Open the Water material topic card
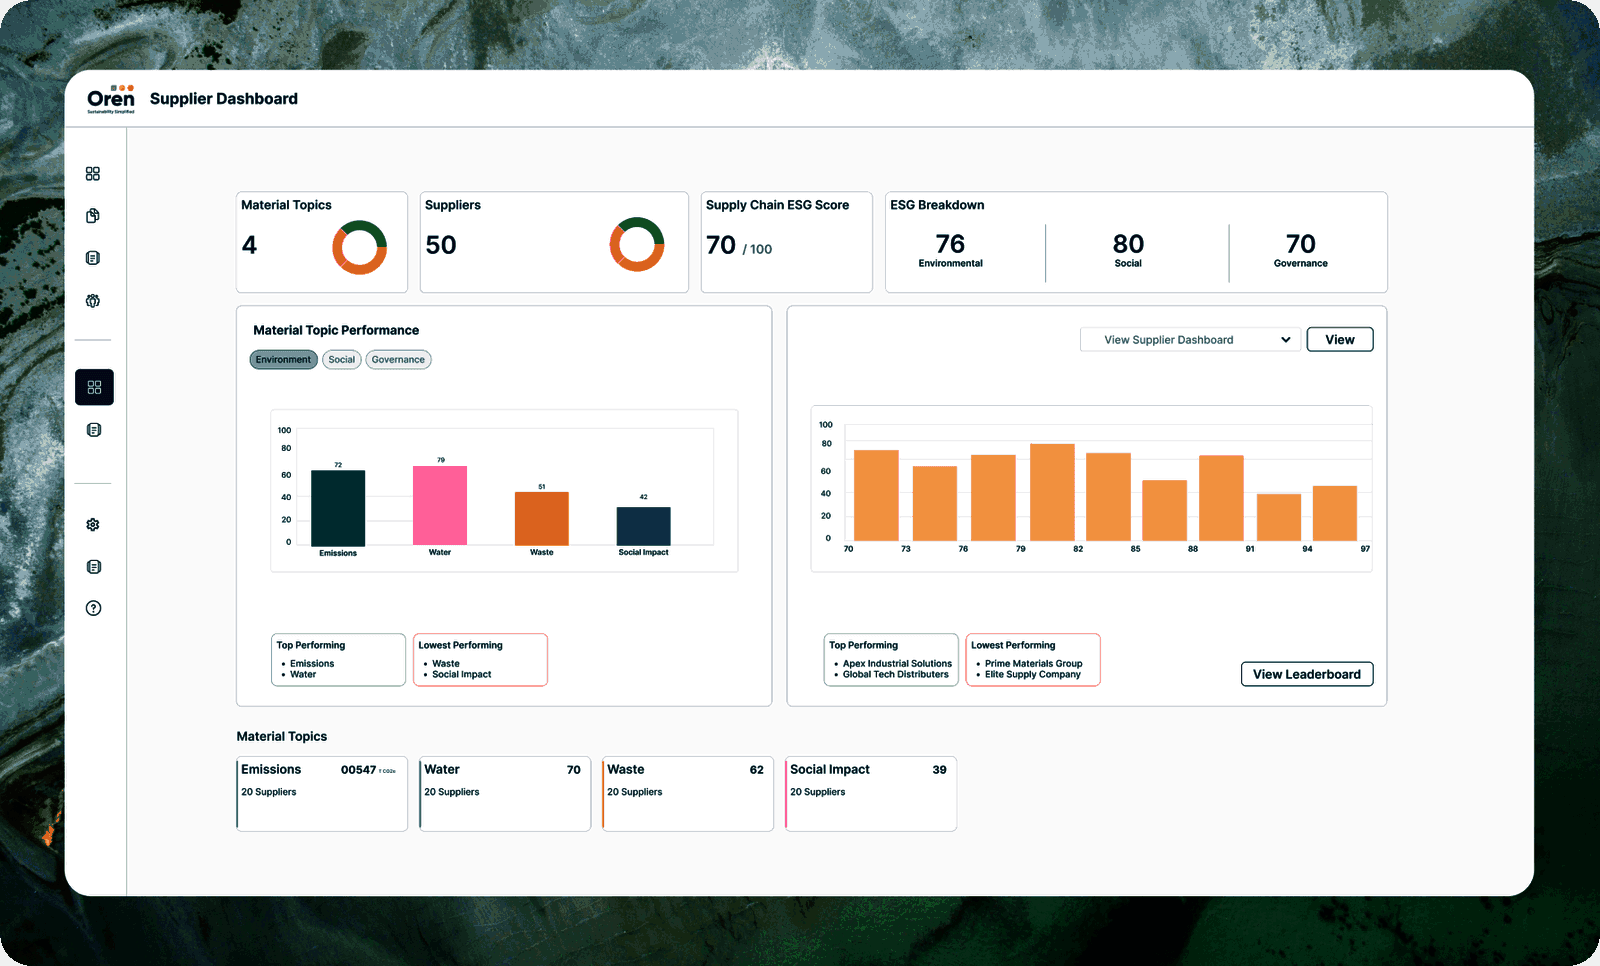The image size is (1600, 966). (x=505, y=794)
